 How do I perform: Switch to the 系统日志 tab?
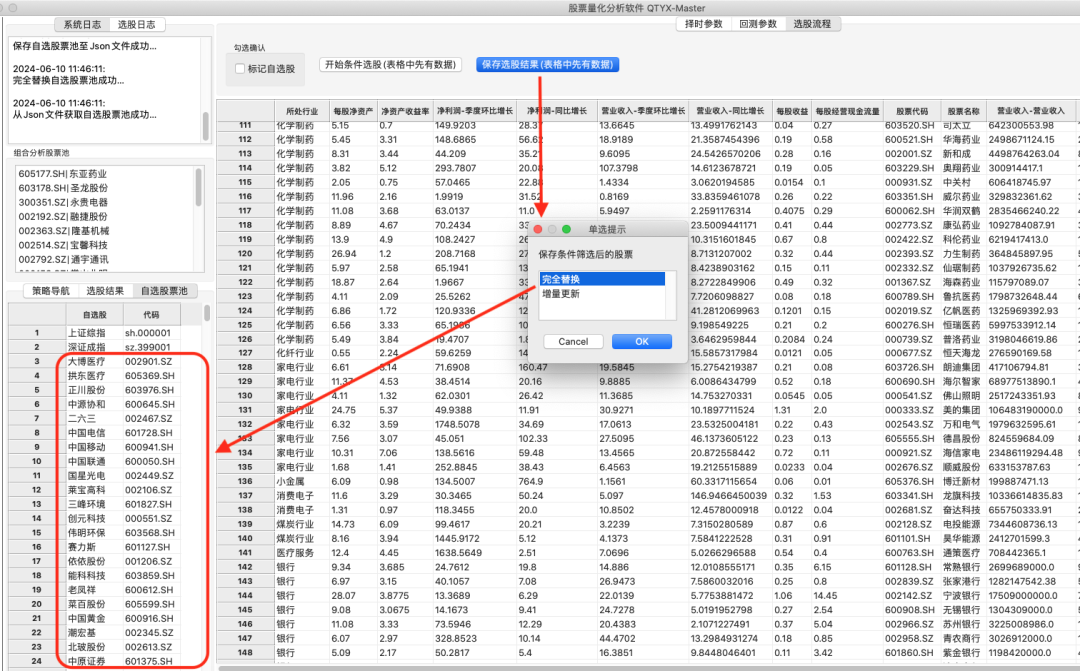87,24
